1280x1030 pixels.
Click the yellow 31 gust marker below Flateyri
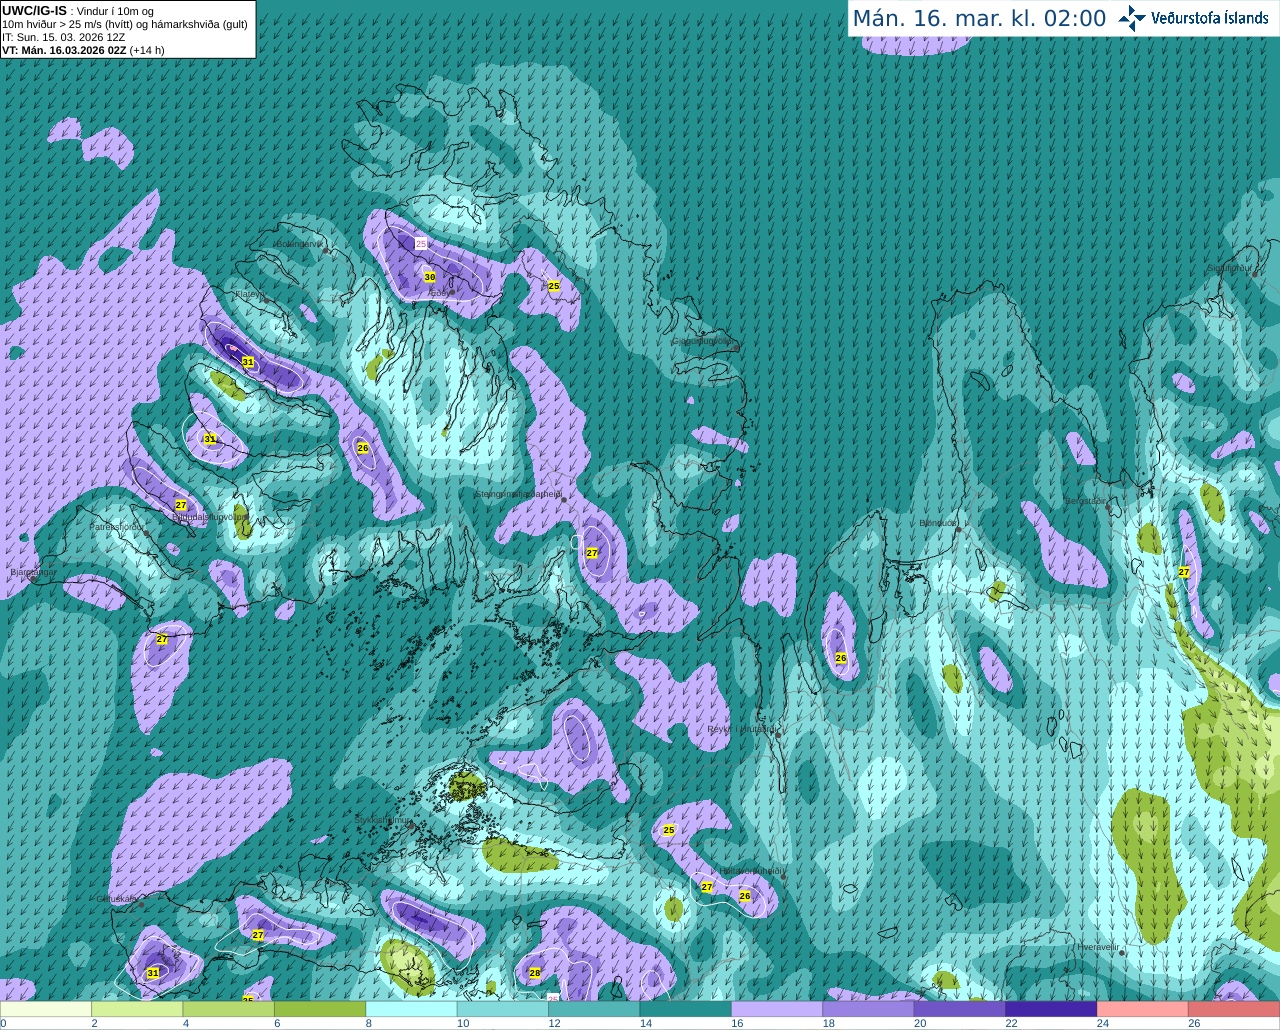coord(248,362)
